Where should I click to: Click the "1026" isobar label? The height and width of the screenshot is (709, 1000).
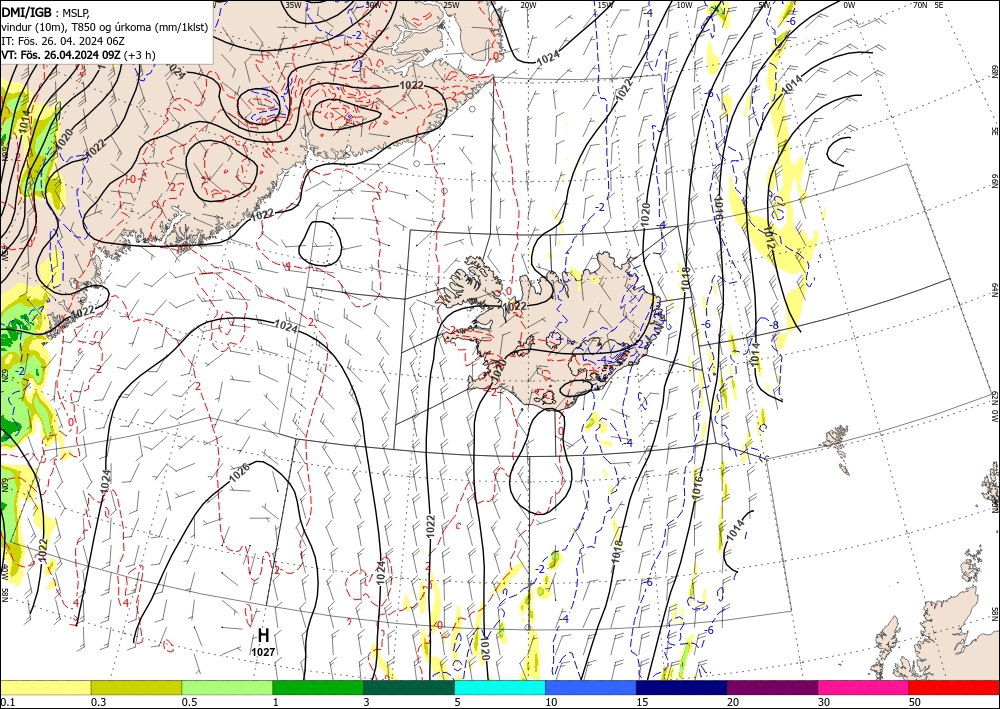(239, 471)
